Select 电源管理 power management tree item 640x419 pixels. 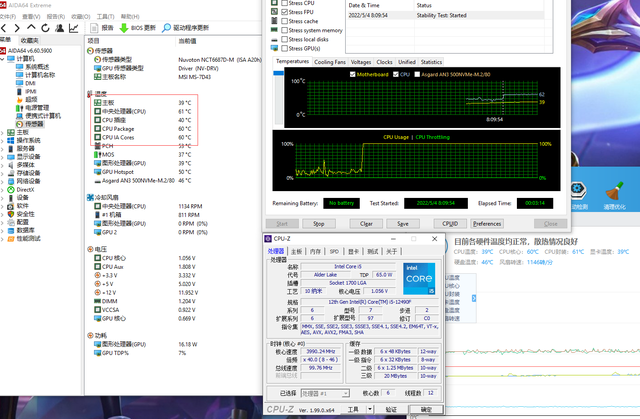(x=32, y=108)
